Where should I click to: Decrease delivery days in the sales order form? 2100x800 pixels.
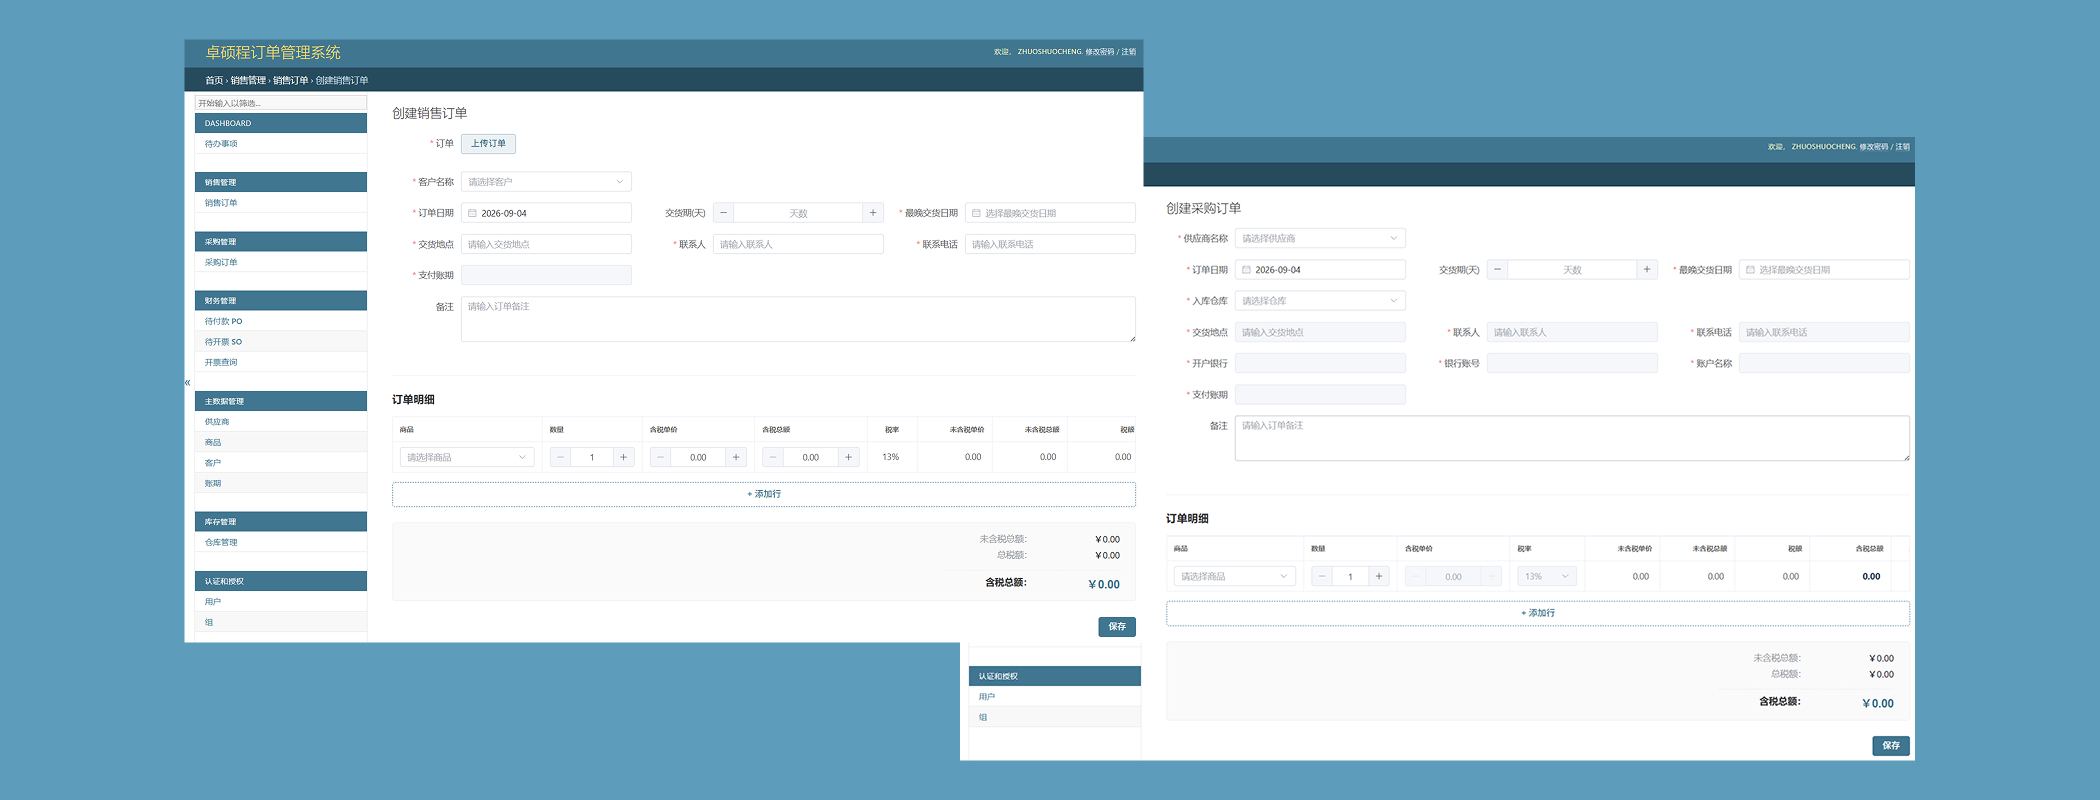[724, 213]
